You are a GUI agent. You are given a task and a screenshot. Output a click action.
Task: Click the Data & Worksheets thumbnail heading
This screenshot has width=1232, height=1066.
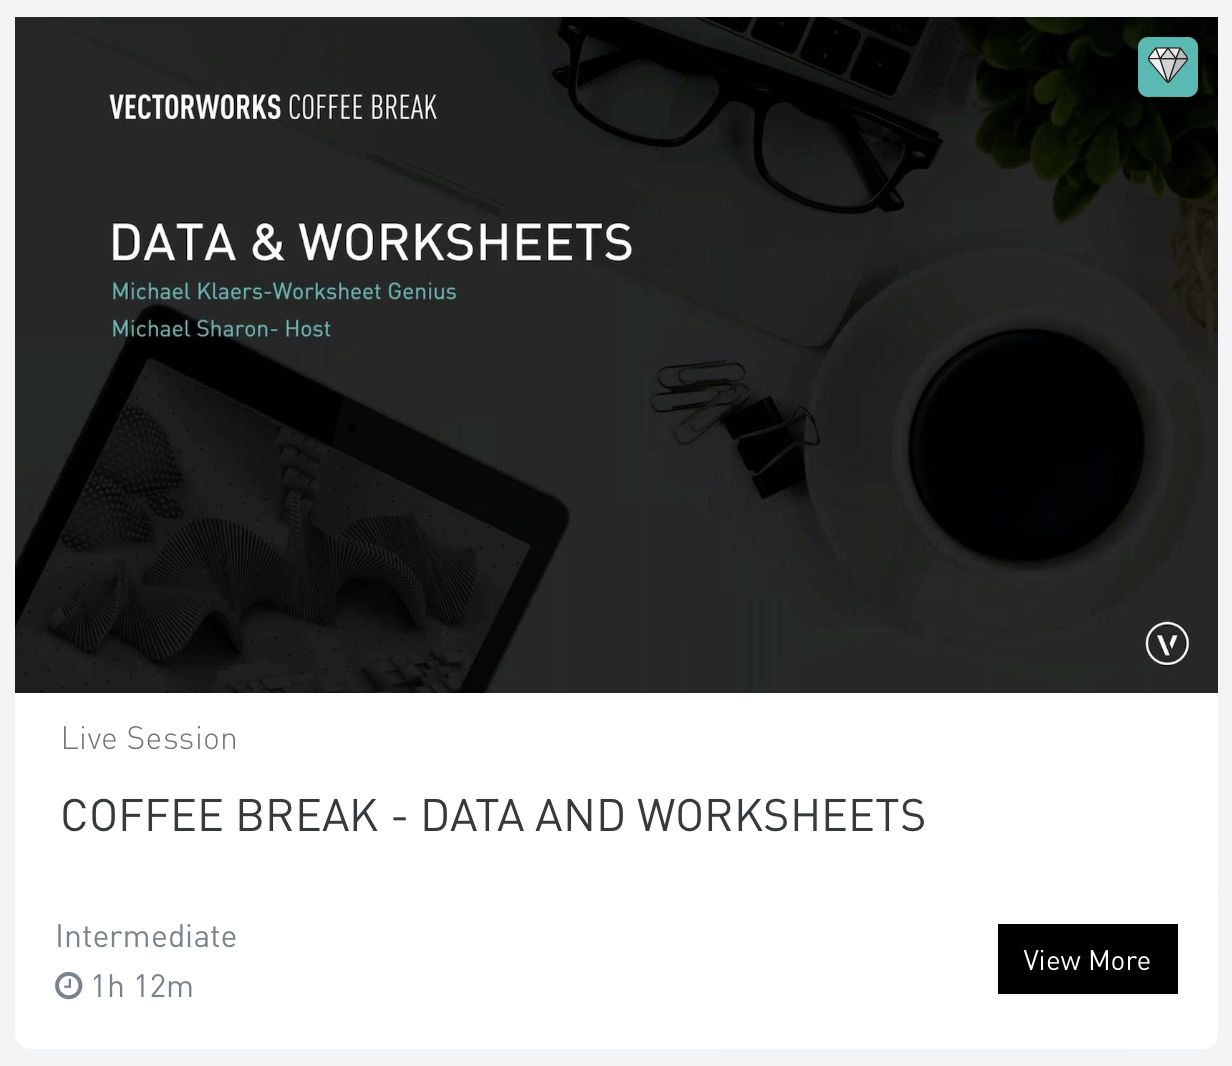click(371, 243)
